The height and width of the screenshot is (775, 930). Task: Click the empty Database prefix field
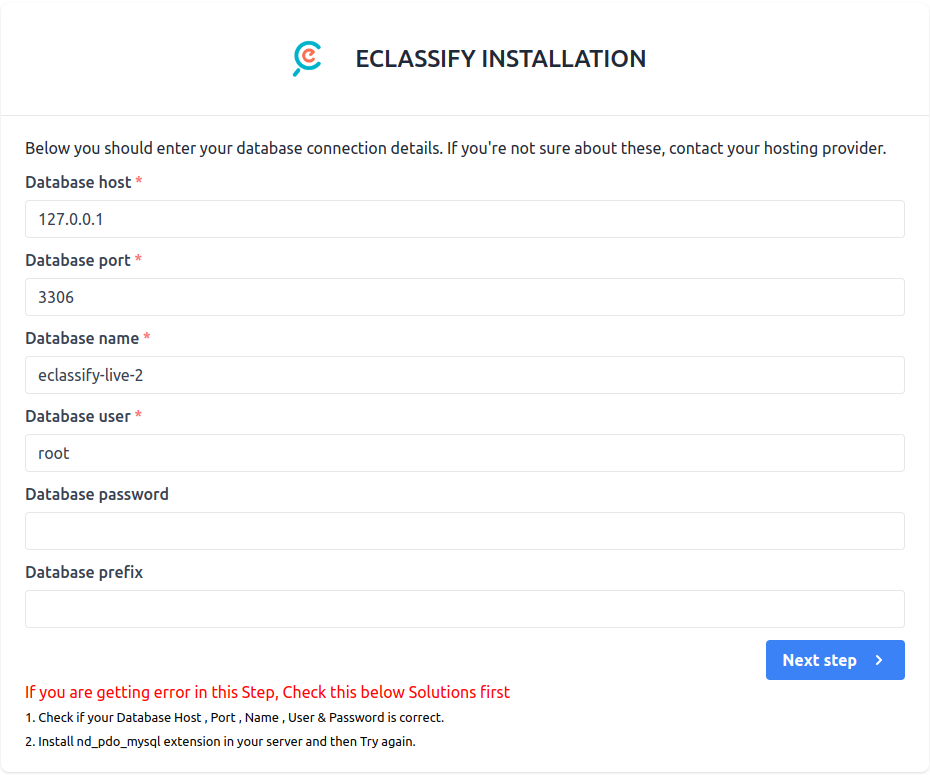pos(465,609)
